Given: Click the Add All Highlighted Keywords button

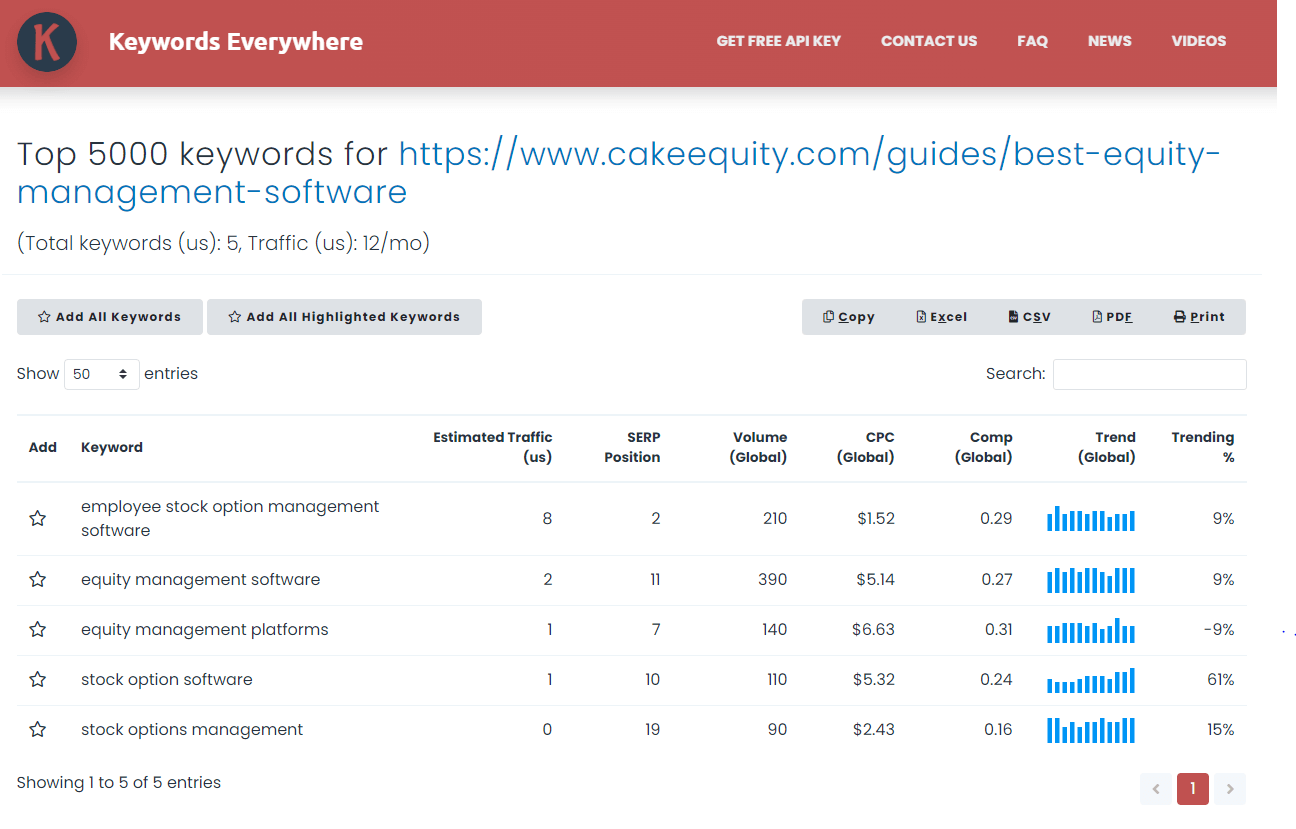Looking at the screenshot, I should coord(344,316).
